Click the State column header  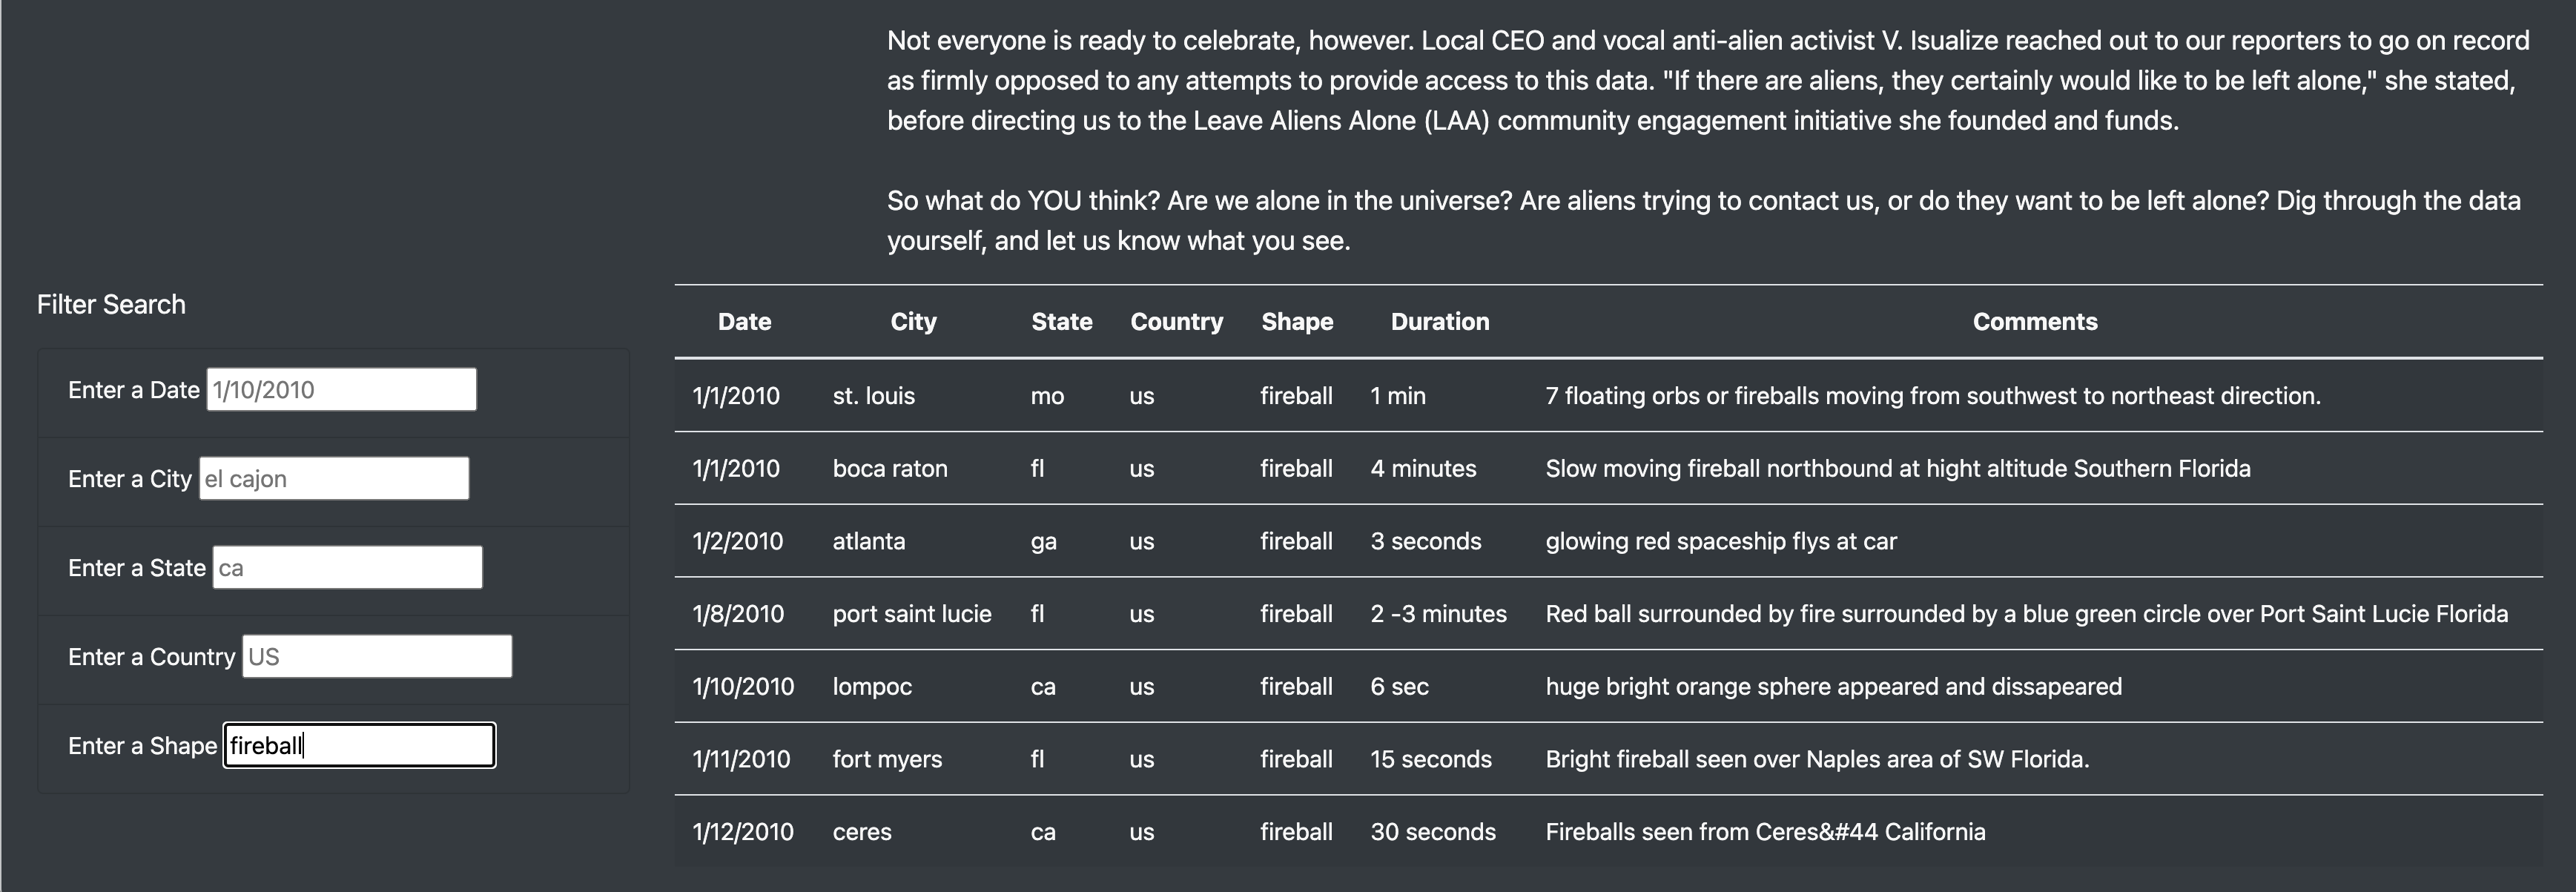coord(1062,321)
